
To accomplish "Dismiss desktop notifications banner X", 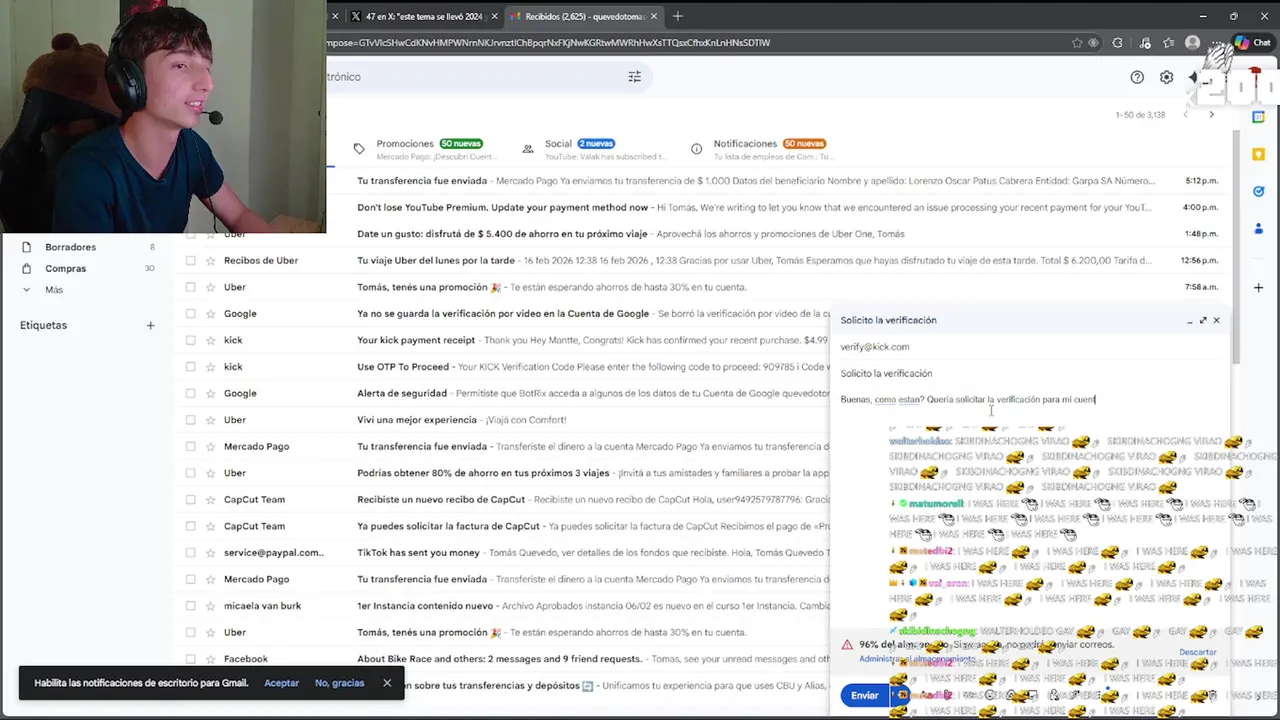I will (387, 683).
